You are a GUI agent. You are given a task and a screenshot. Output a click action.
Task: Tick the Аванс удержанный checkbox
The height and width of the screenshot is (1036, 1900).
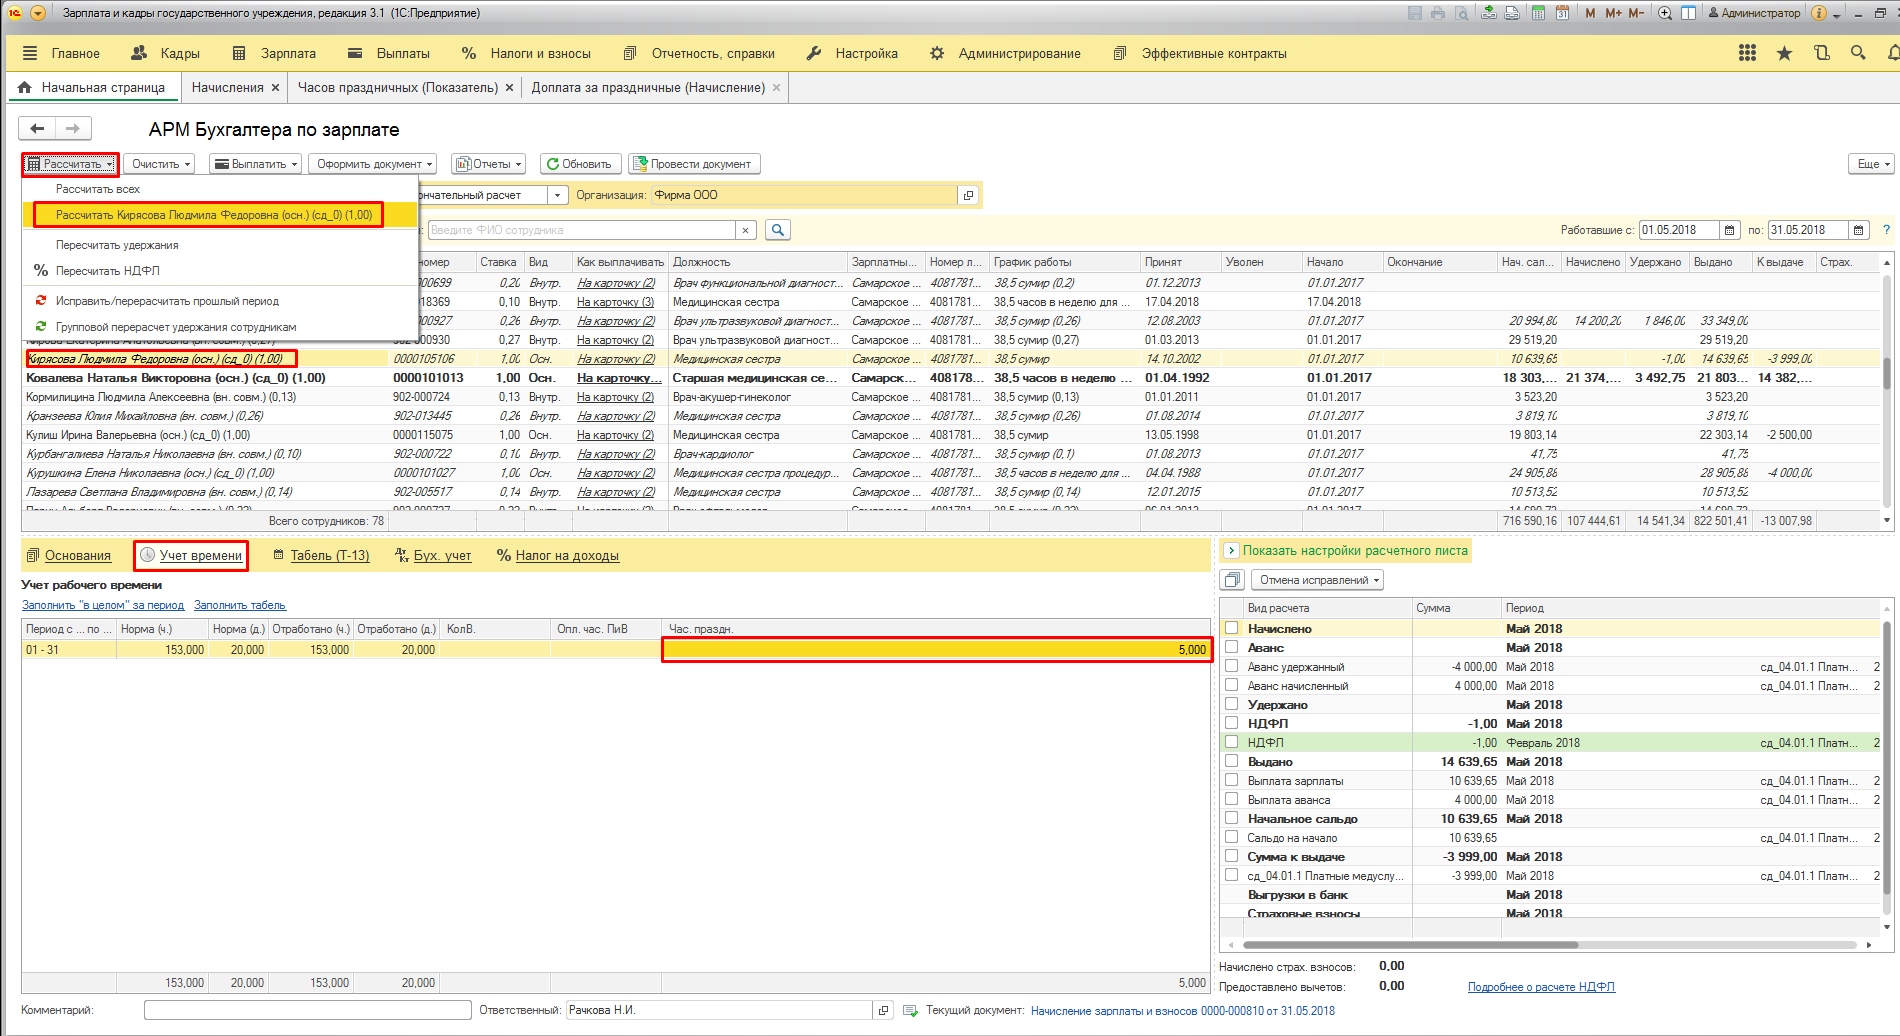coord(1232,667)
